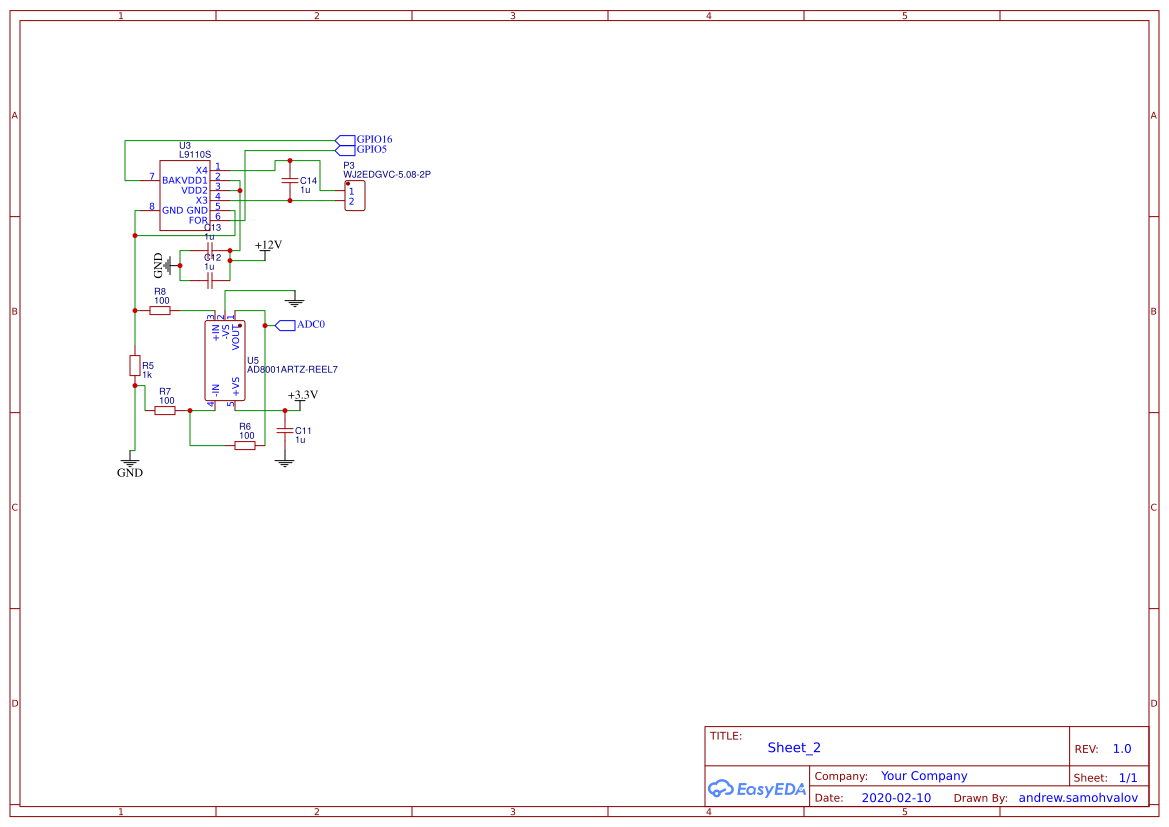Click the -IN pin label on U5

(x=216, y=391)
